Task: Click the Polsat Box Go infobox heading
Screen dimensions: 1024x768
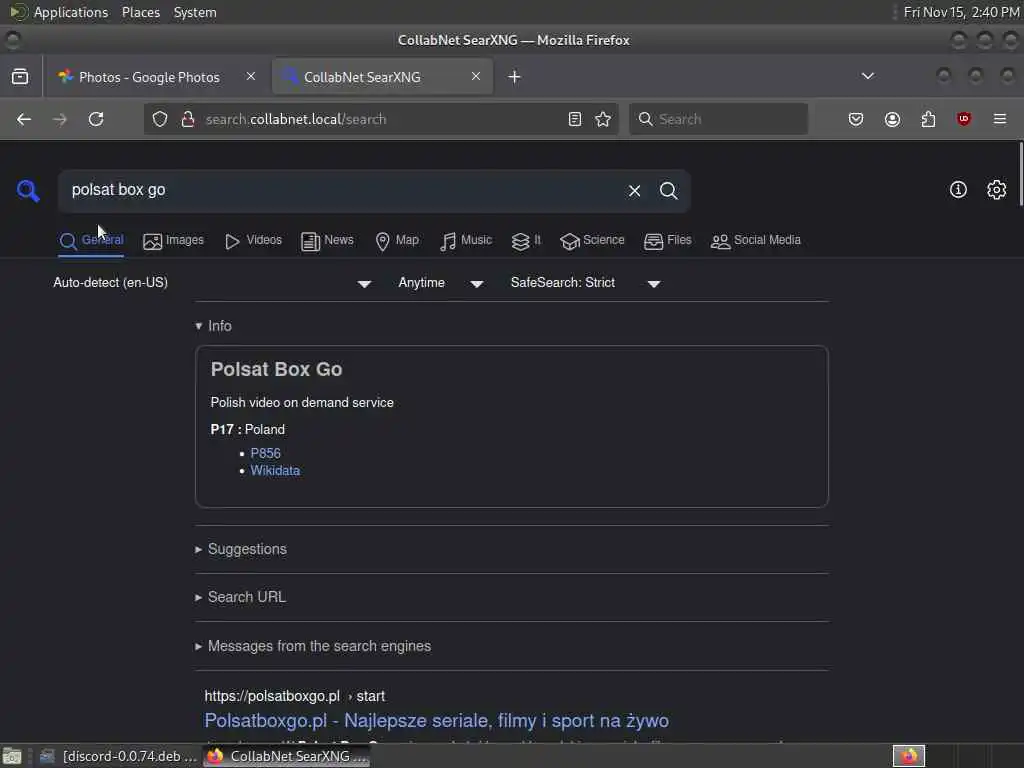Action: pos(276,370)
